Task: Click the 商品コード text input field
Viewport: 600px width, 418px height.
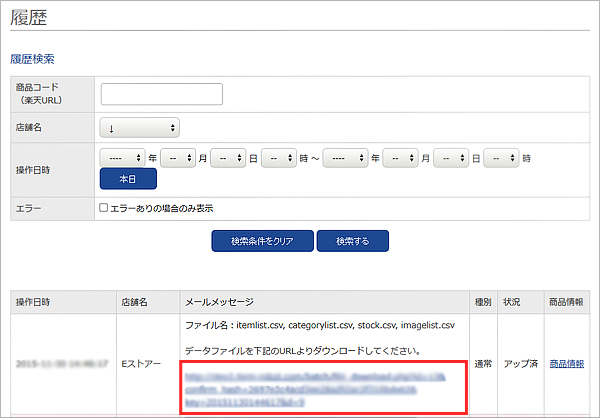Action: [x=161, y=94]
